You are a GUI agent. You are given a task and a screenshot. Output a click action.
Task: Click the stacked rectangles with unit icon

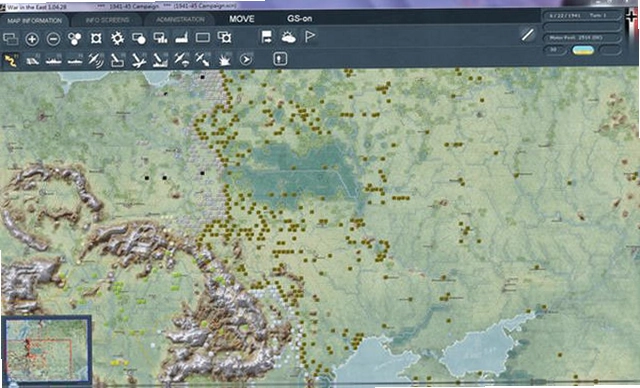pyautogui.click(x=224, y=38)
